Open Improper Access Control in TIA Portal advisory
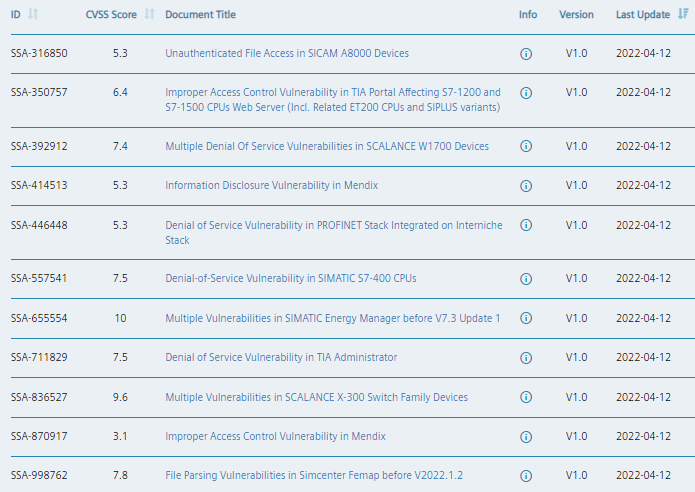The height and width of the screenshot is (492, 695). 333,100
